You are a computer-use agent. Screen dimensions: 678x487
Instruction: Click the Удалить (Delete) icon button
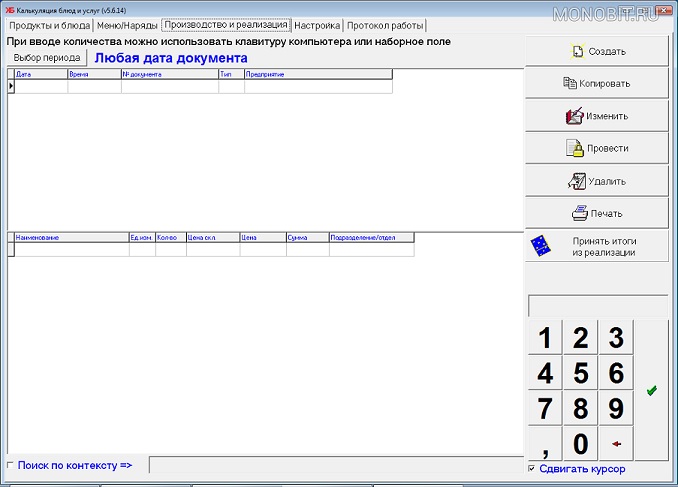coord(597,181)
